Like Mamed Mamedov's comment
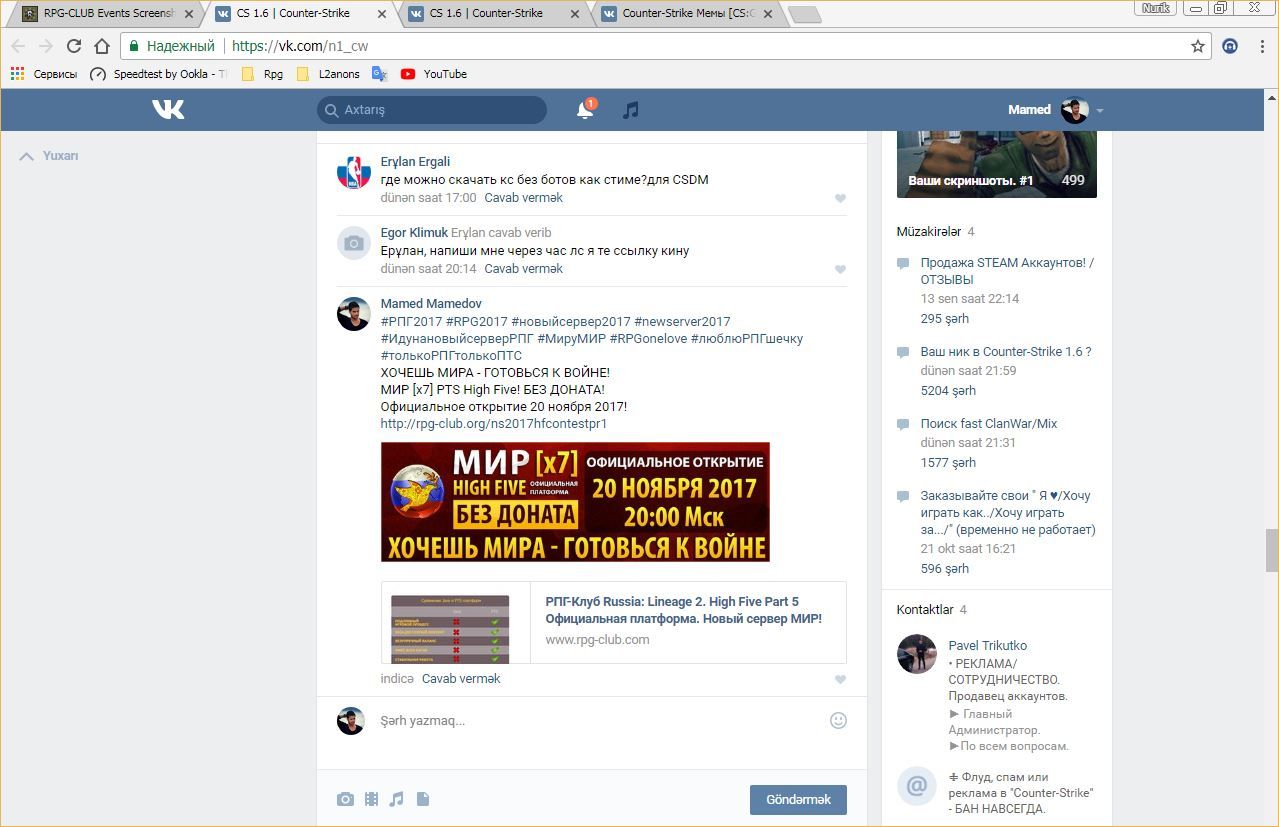 click(x=840, y=679)
